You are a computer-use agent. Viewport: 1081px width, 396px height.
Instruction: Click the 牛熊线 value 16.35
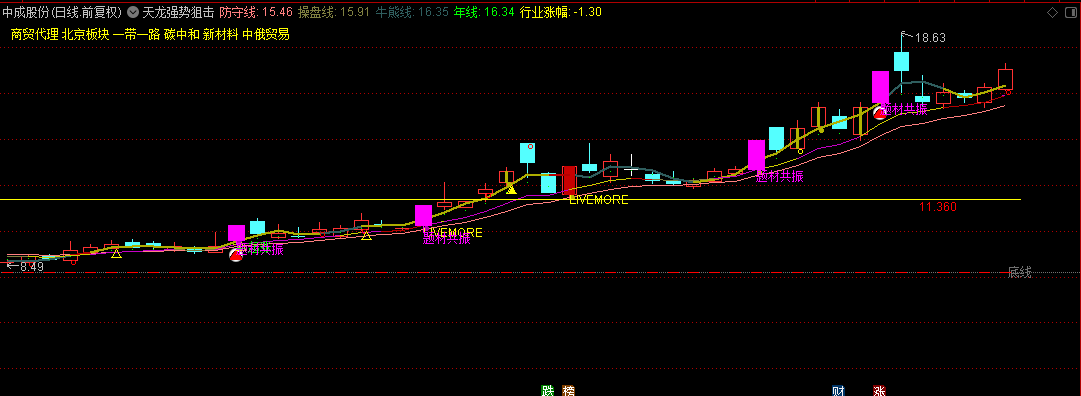pyautogui.click(x=434, y=12)
